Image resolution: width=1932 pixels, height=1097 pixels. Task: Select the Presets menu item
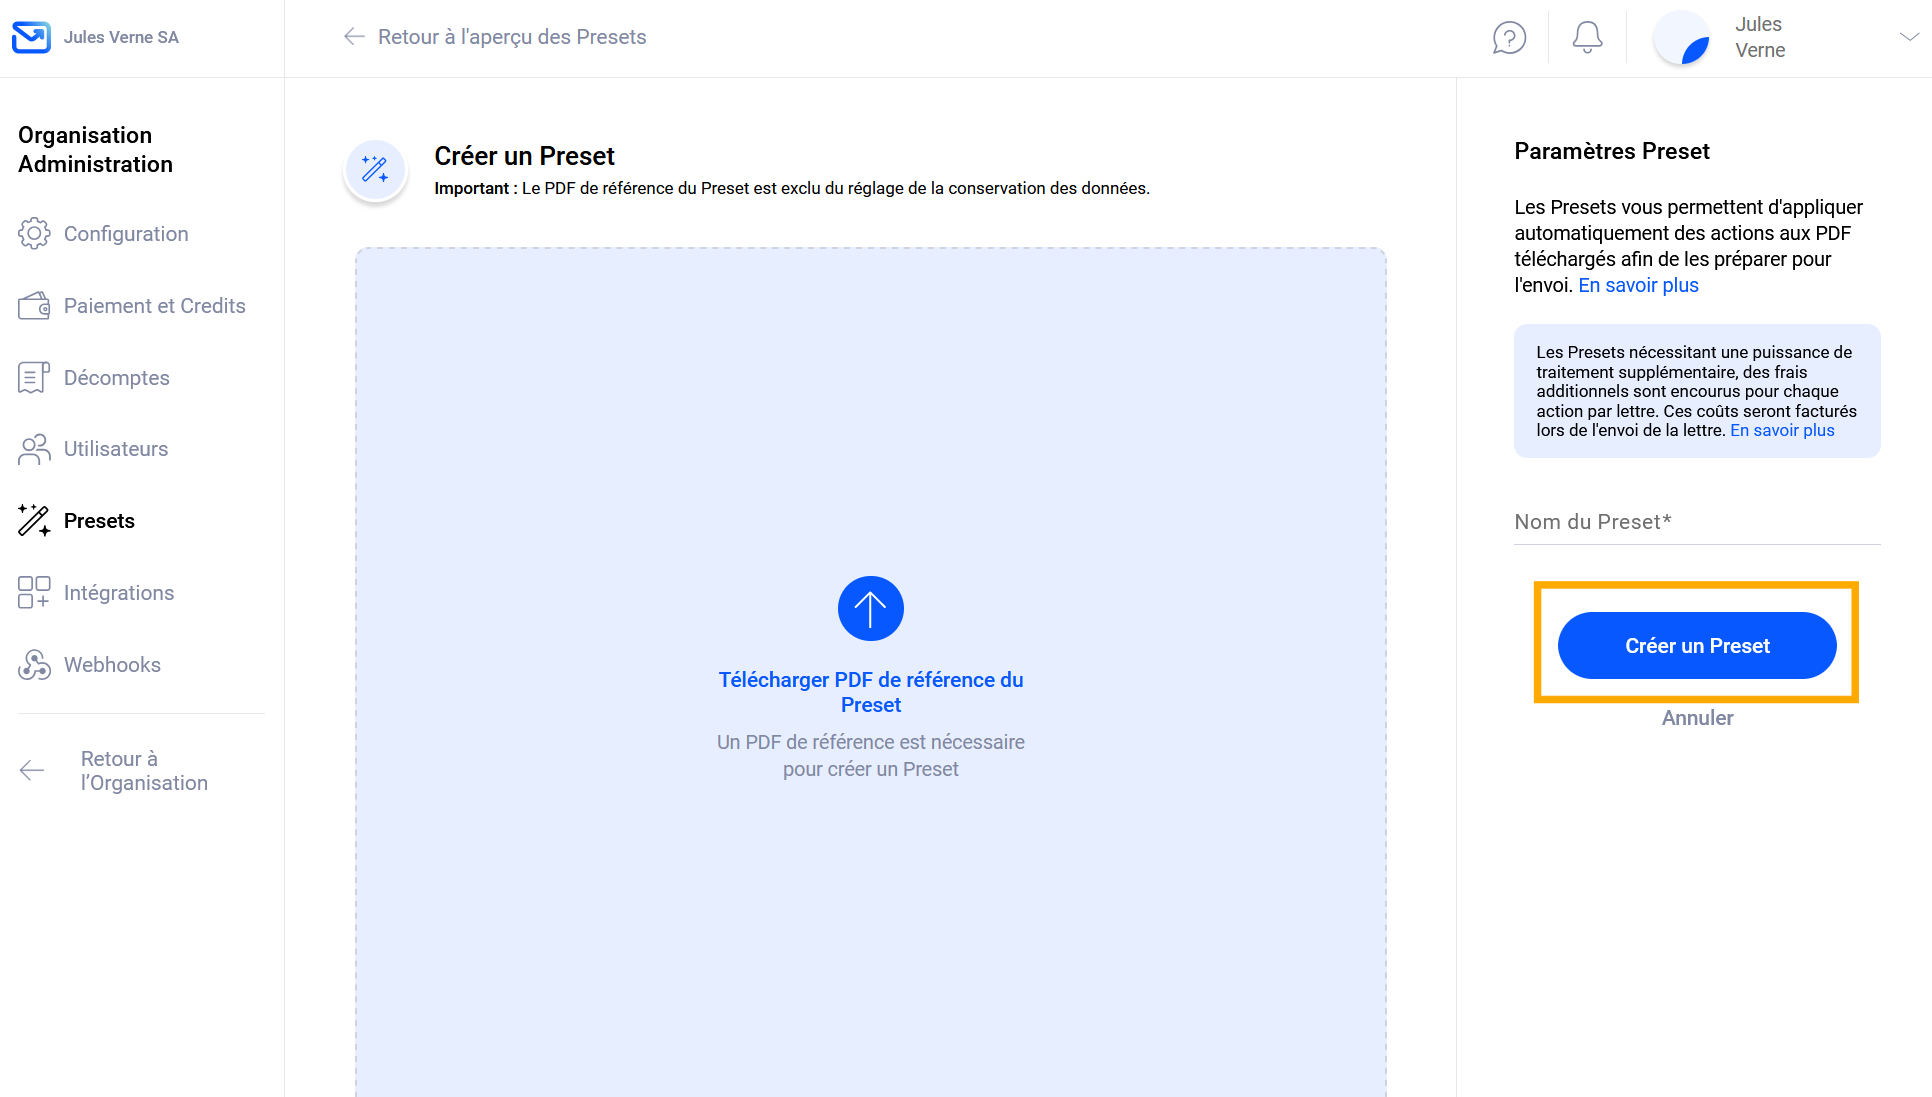click(99, 521)
